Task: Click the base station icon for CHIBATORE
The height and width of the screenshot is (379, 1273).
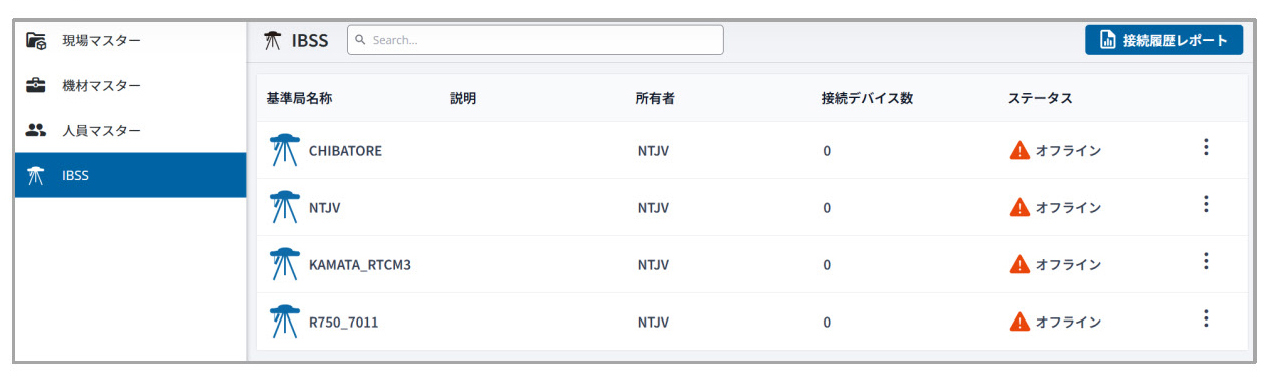Action: (285, 151)
